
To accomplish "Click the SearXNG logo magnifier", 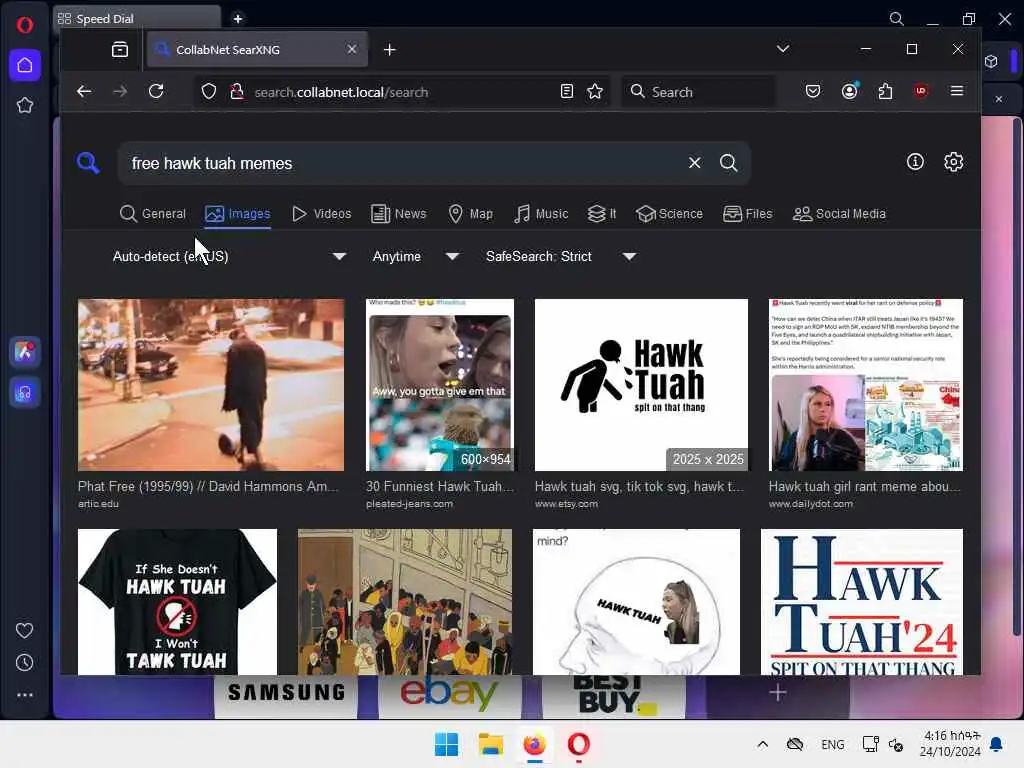I will click(x=88, y=163).
